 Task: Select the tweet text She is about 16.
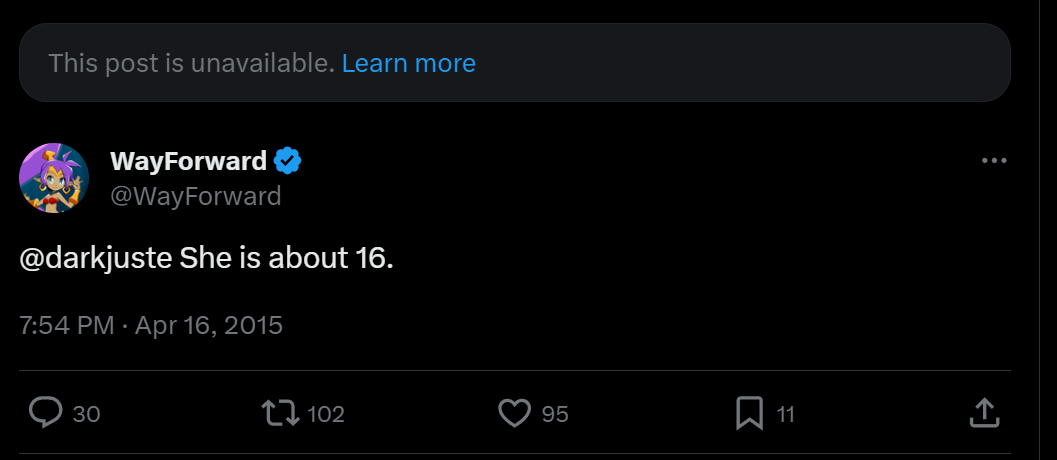(x=286, y=259)
